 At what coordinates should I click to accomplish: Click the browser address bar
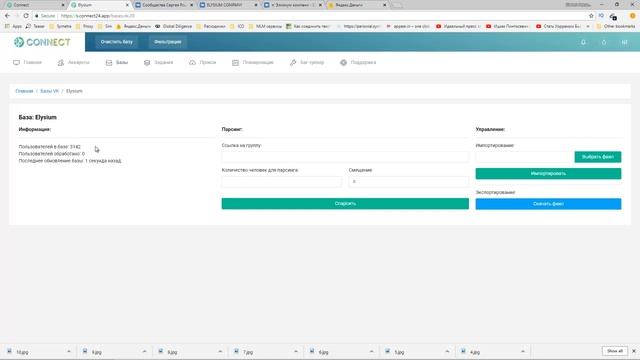[x=310, y=16]
